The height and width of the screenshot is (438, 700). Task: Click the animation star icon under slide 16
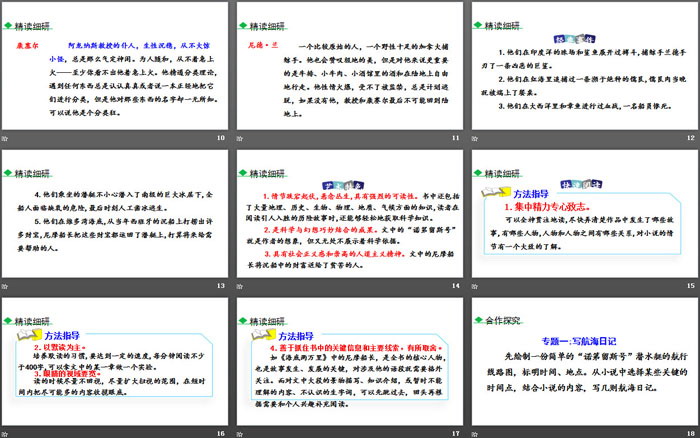tap(5, 434)
